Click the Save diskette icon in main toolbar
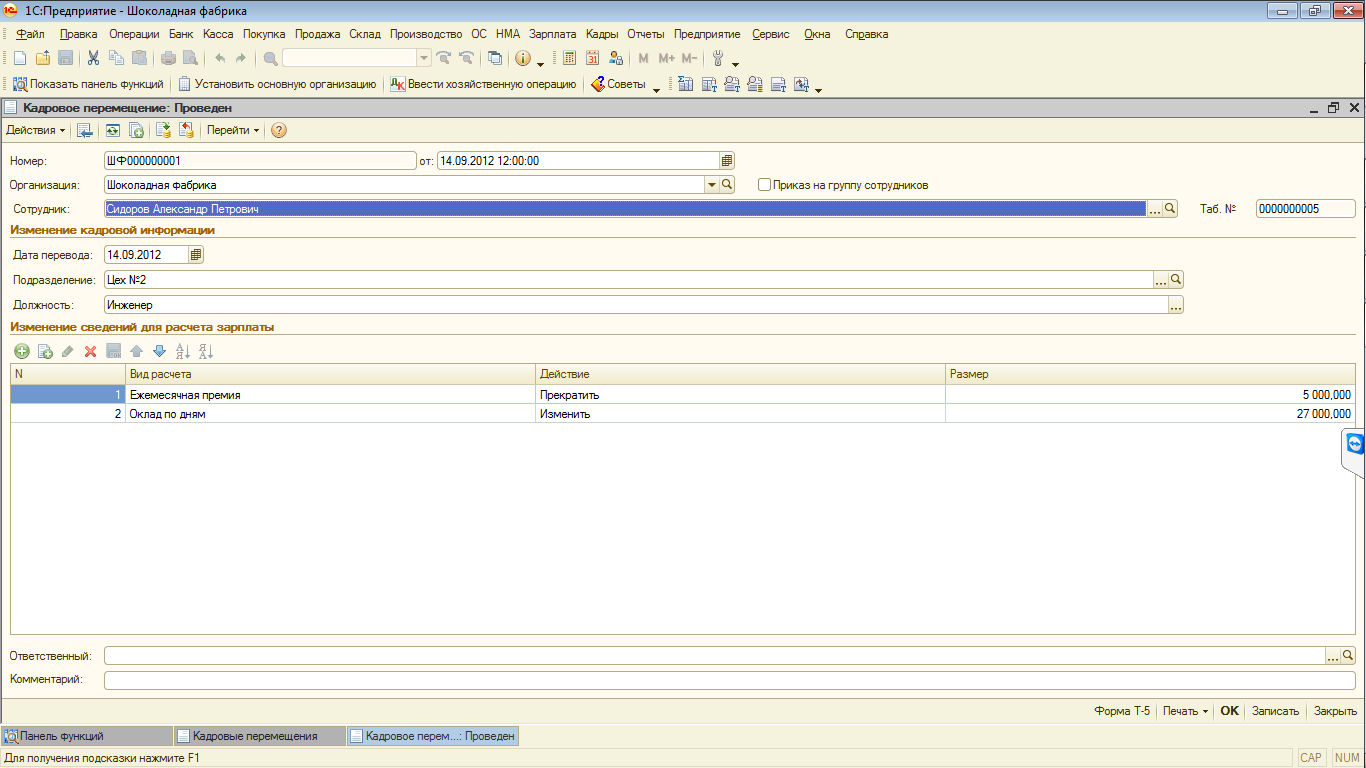The image size is (1366, 768). 65,58
